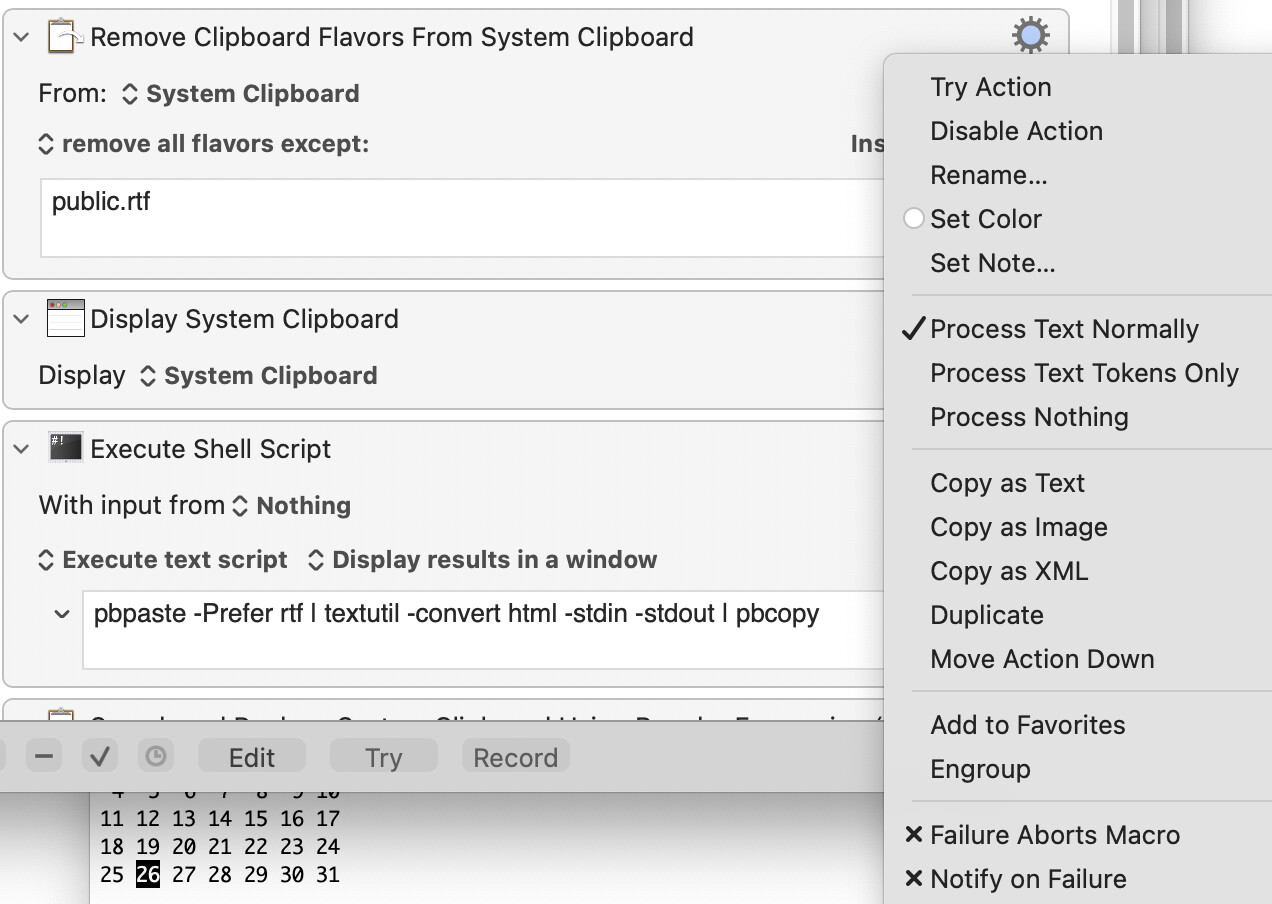Click the clock icon in bottom toolbar
This screenshot has width=1272, height=904.
coord(155,757)
